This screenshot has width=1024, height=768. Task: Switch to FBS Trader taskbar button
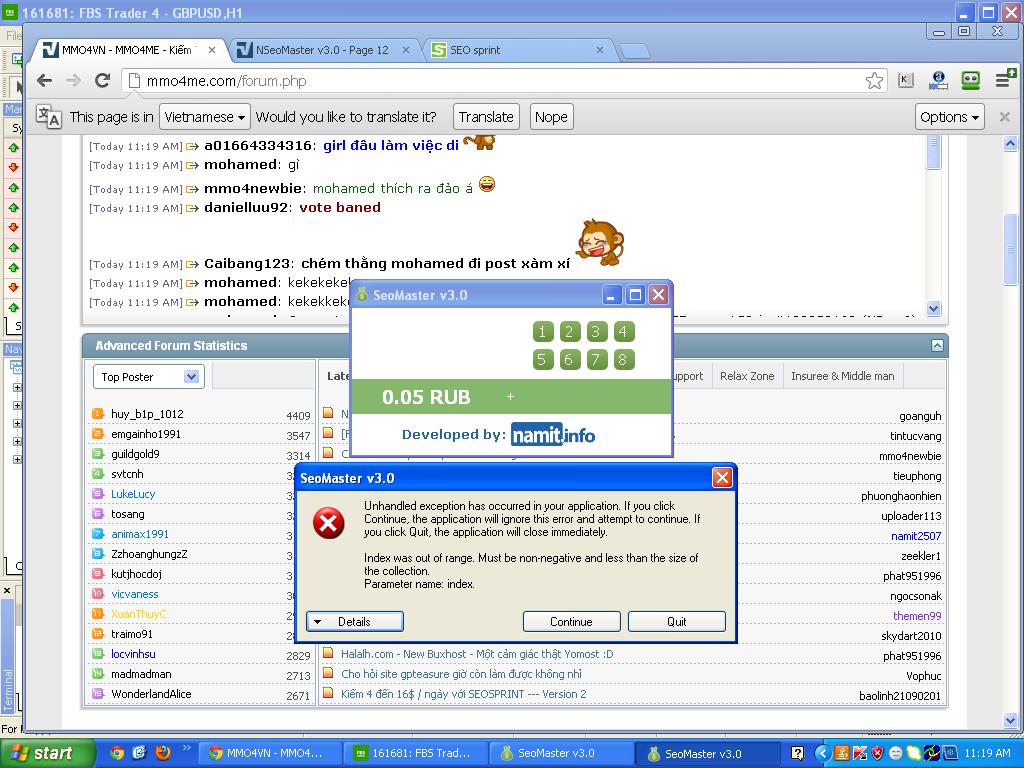(414, 753)
